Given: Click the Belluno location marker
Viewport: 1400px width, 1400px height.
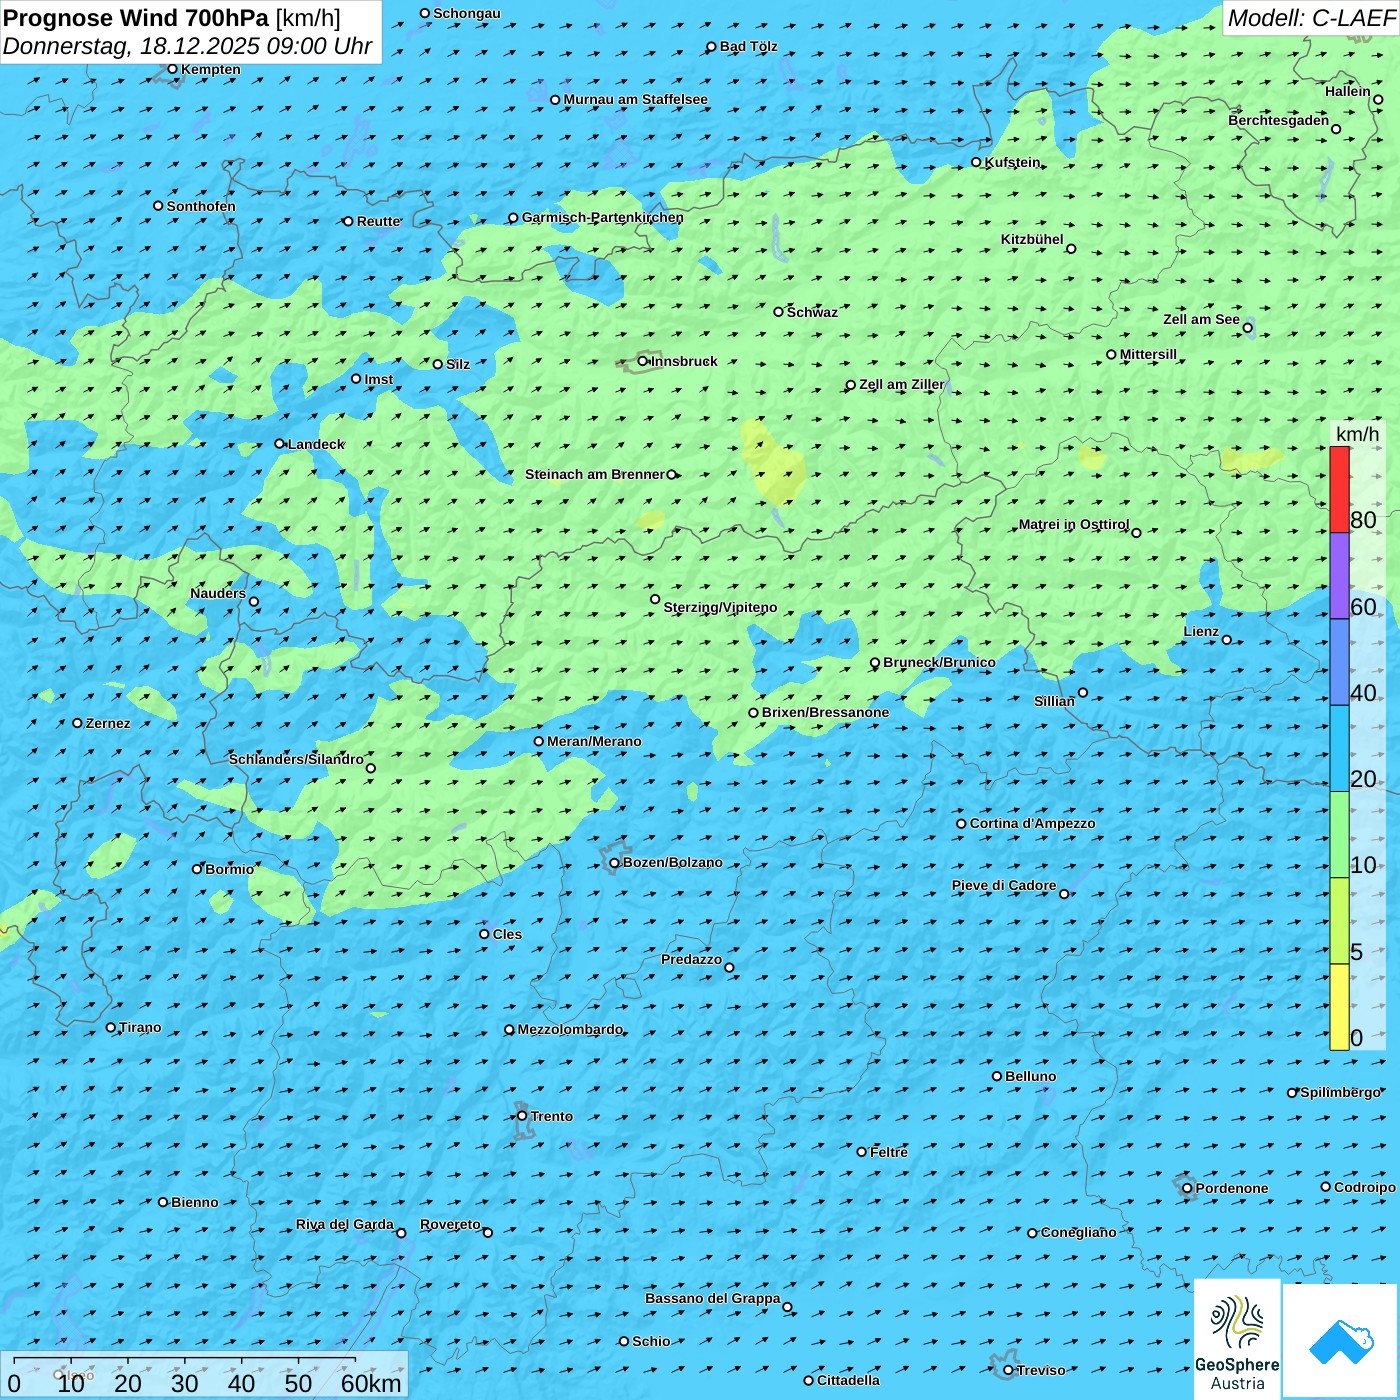Looking at the screenshot, I should coord(997,1076).
